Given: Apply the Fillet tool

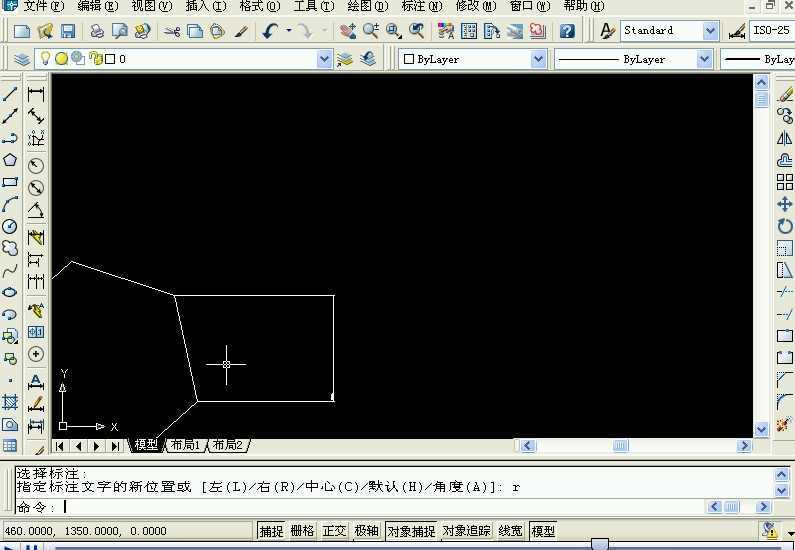Looking at the screenshot, I should pyautogui.click(x=785, y=401).
